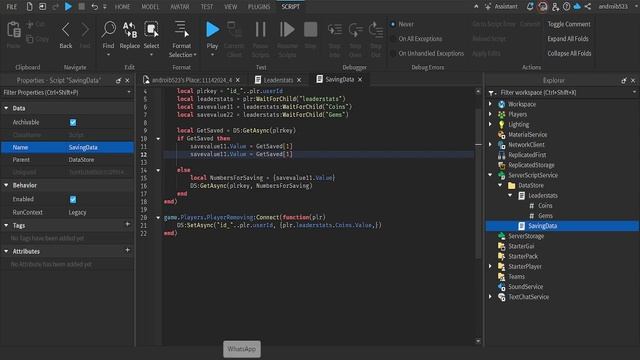
Task: Fold the function at line 20
Action: tap(158, 218)
